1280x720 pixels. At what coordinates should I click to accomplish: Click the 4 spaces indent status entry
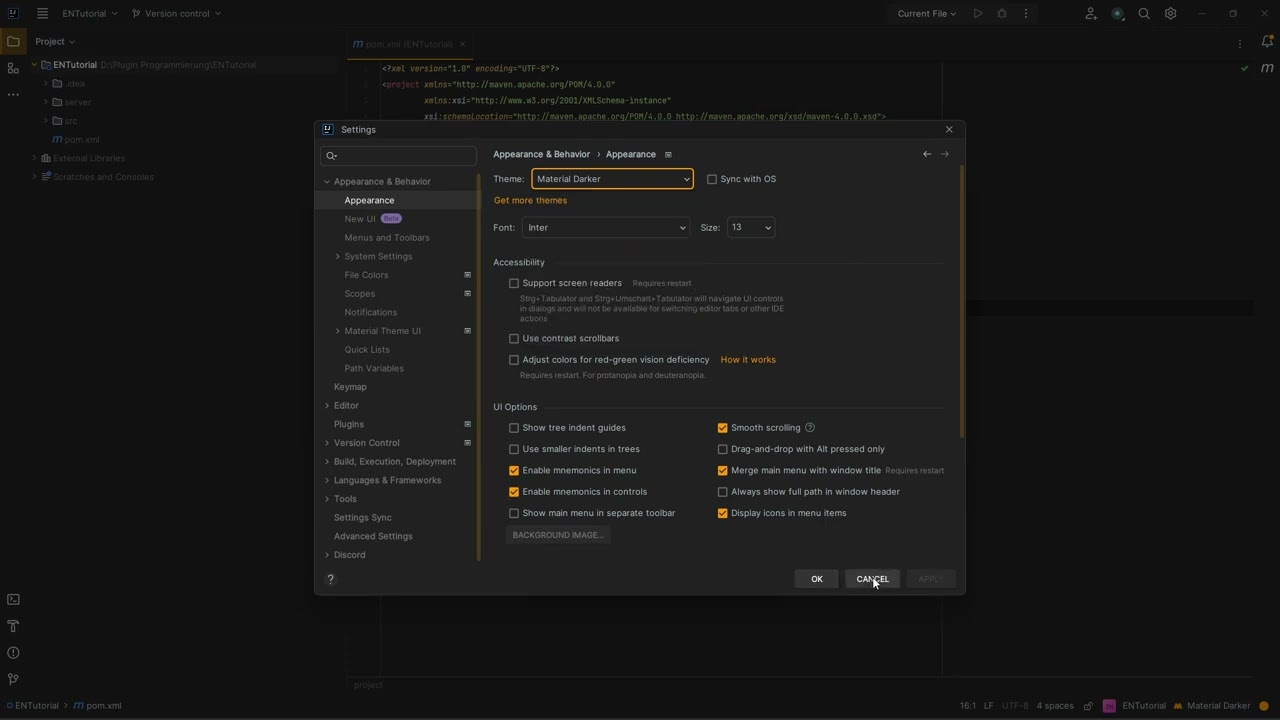pyautogui.click(x=1055, y=706)
